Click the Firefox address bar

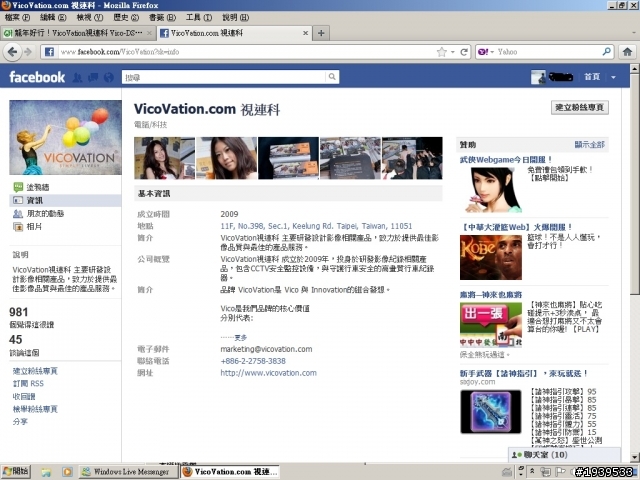(245, 52)
